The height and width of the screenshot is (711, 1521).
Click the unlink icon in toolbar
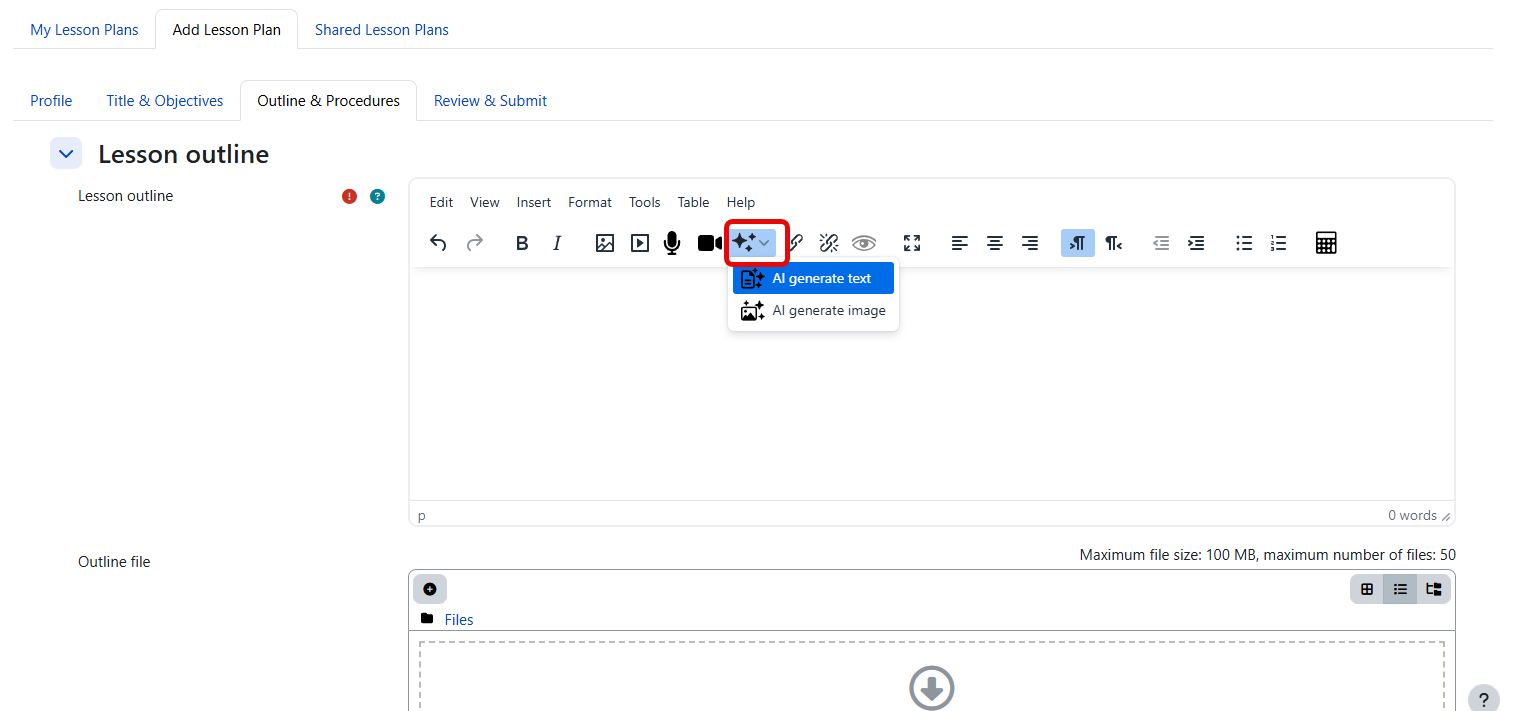[828, 243]
